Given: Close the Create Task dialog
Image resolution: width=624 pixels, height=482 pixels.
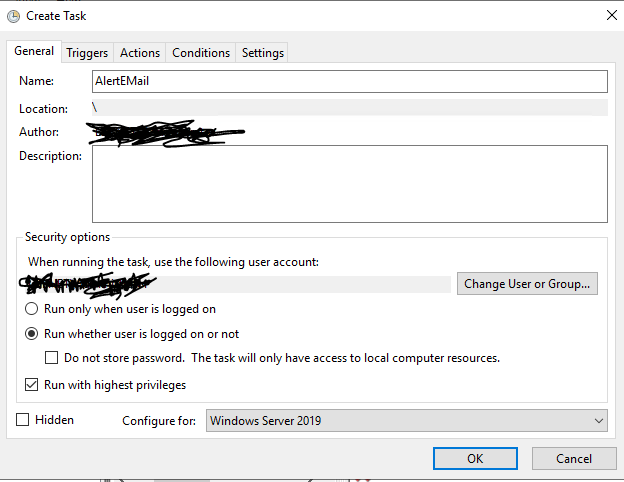Looking at the screenshot, I should point(611,16).
